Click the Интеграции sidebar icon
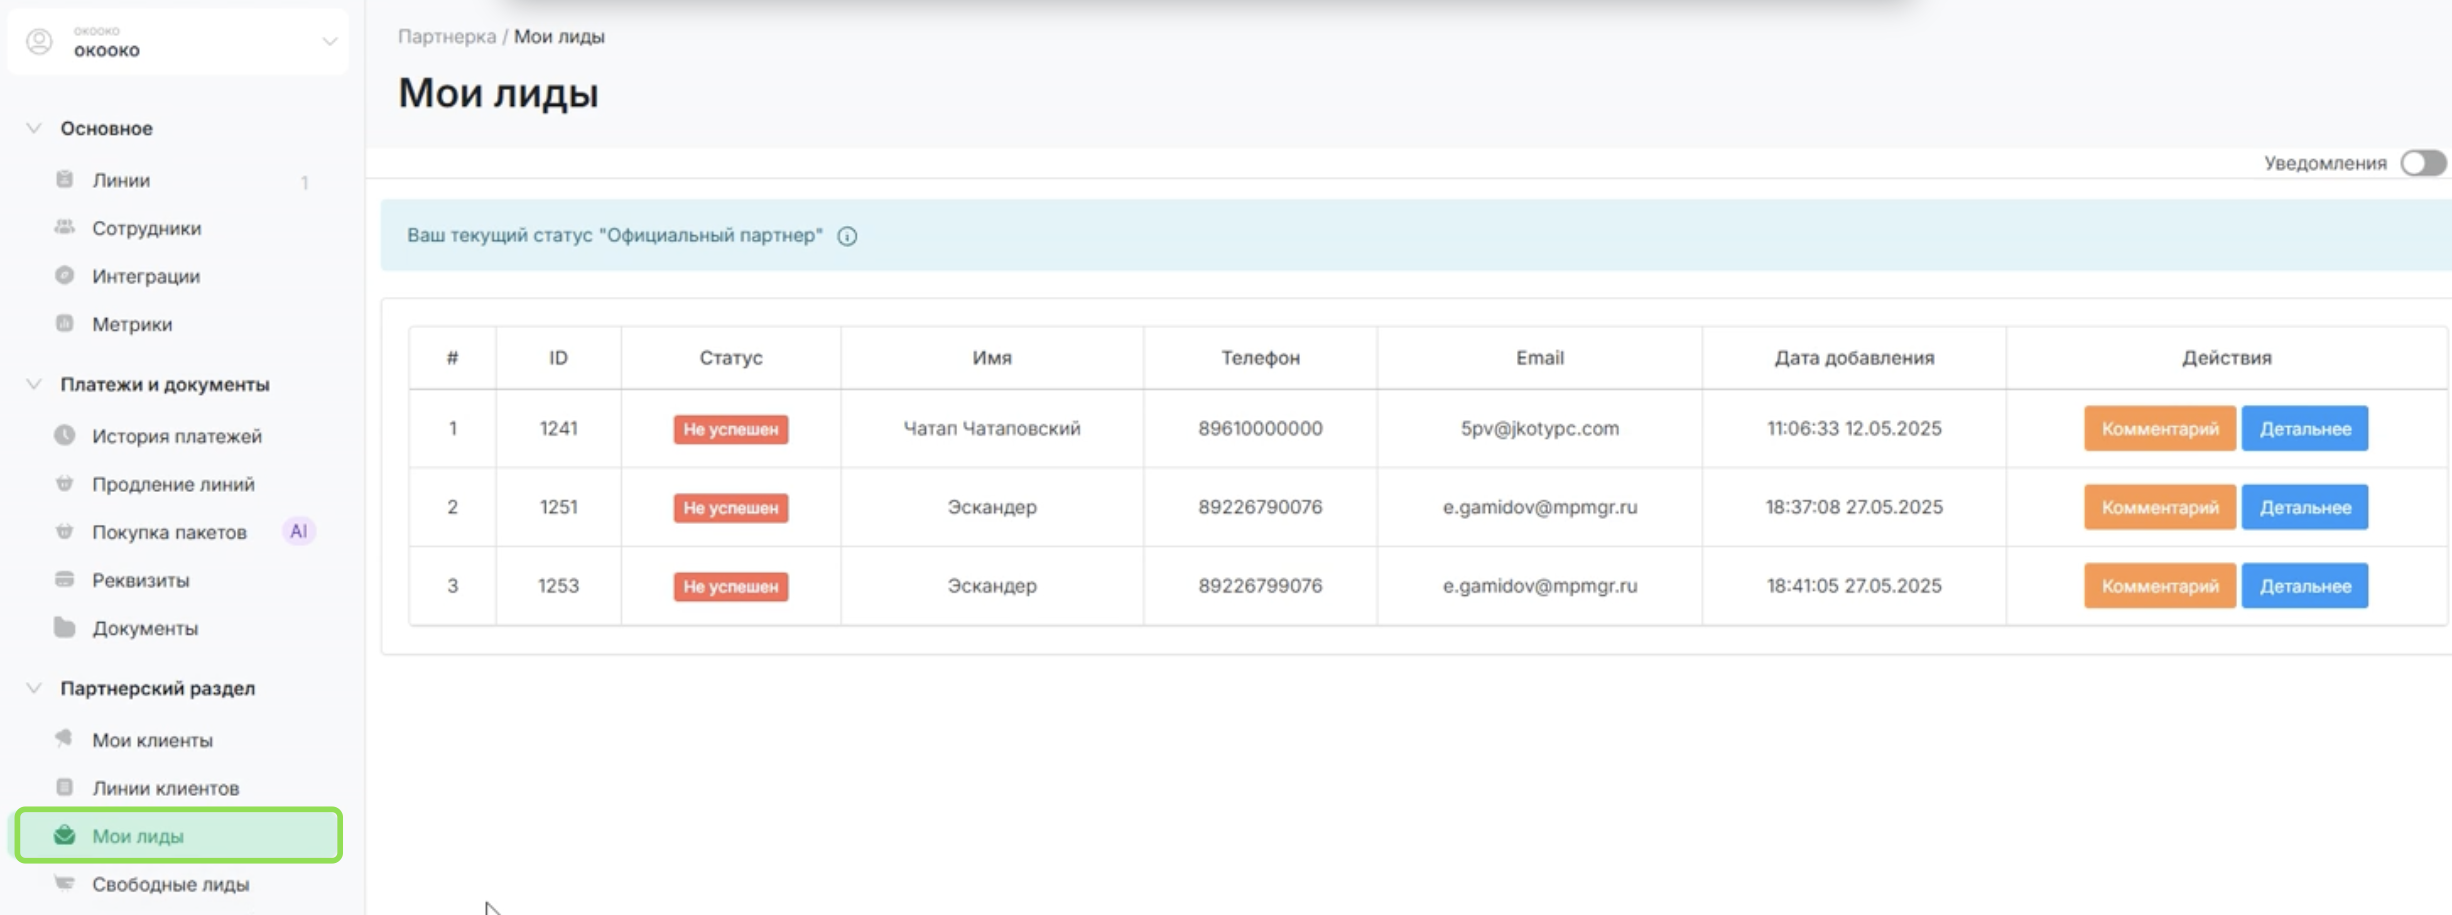 tap(65, 275)
